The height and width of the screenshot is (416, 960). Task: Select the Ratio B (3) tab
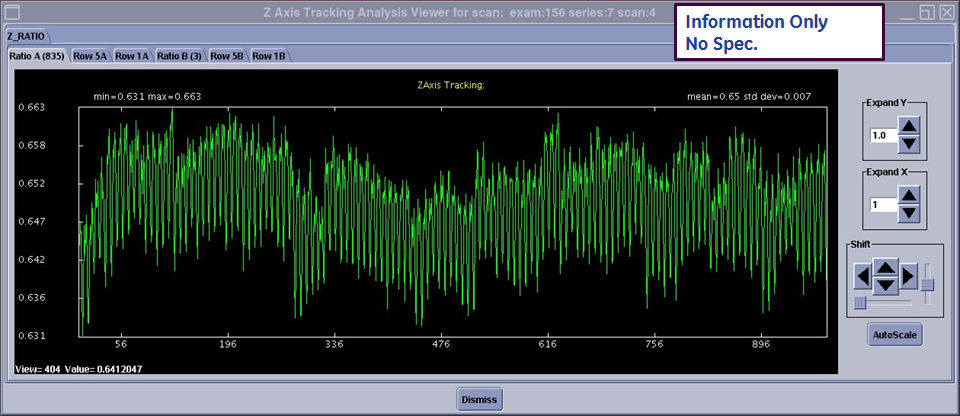pos(180,56)
